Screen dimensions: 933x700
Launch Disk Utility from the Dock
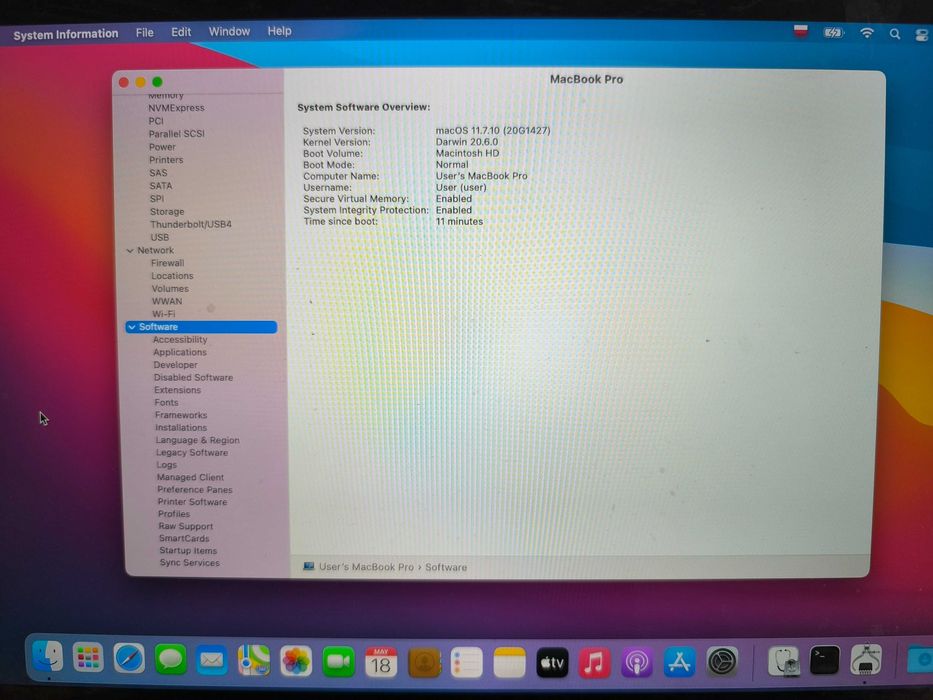tap(784, 660)
